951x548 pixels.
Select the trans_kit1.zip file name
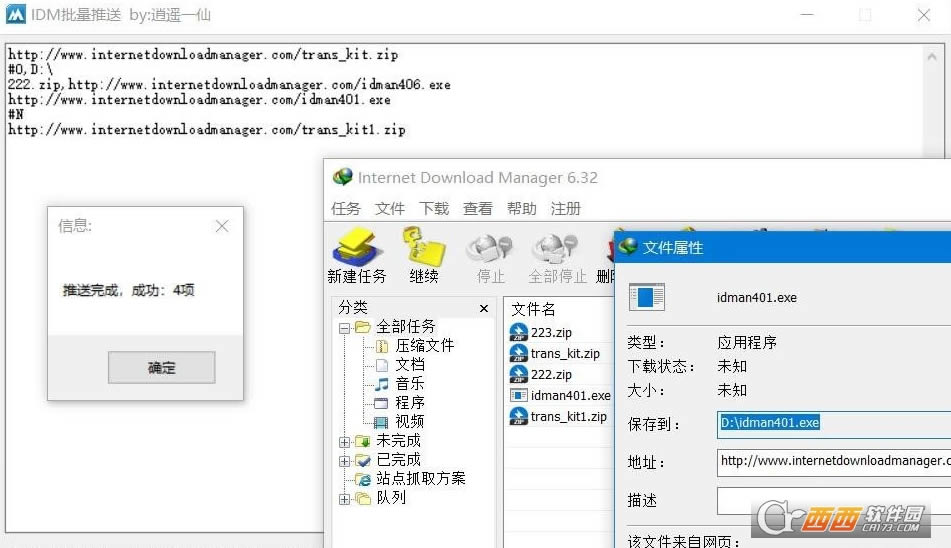pos(569,416)
